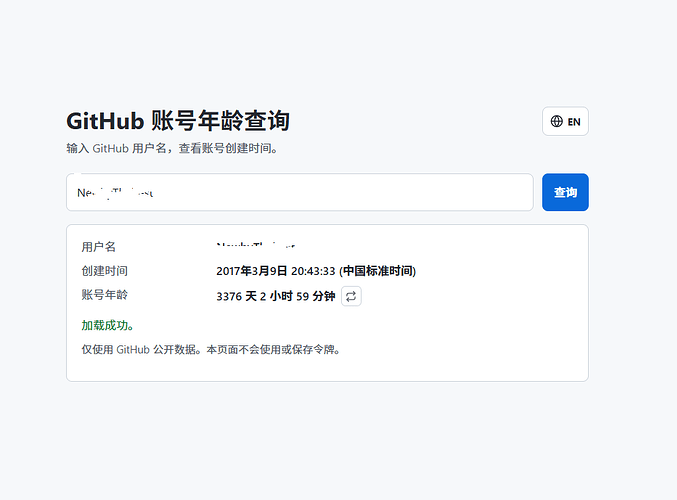Click the blue 查询 search button
Screen dimensions: 677x500
tap(565, 192)
